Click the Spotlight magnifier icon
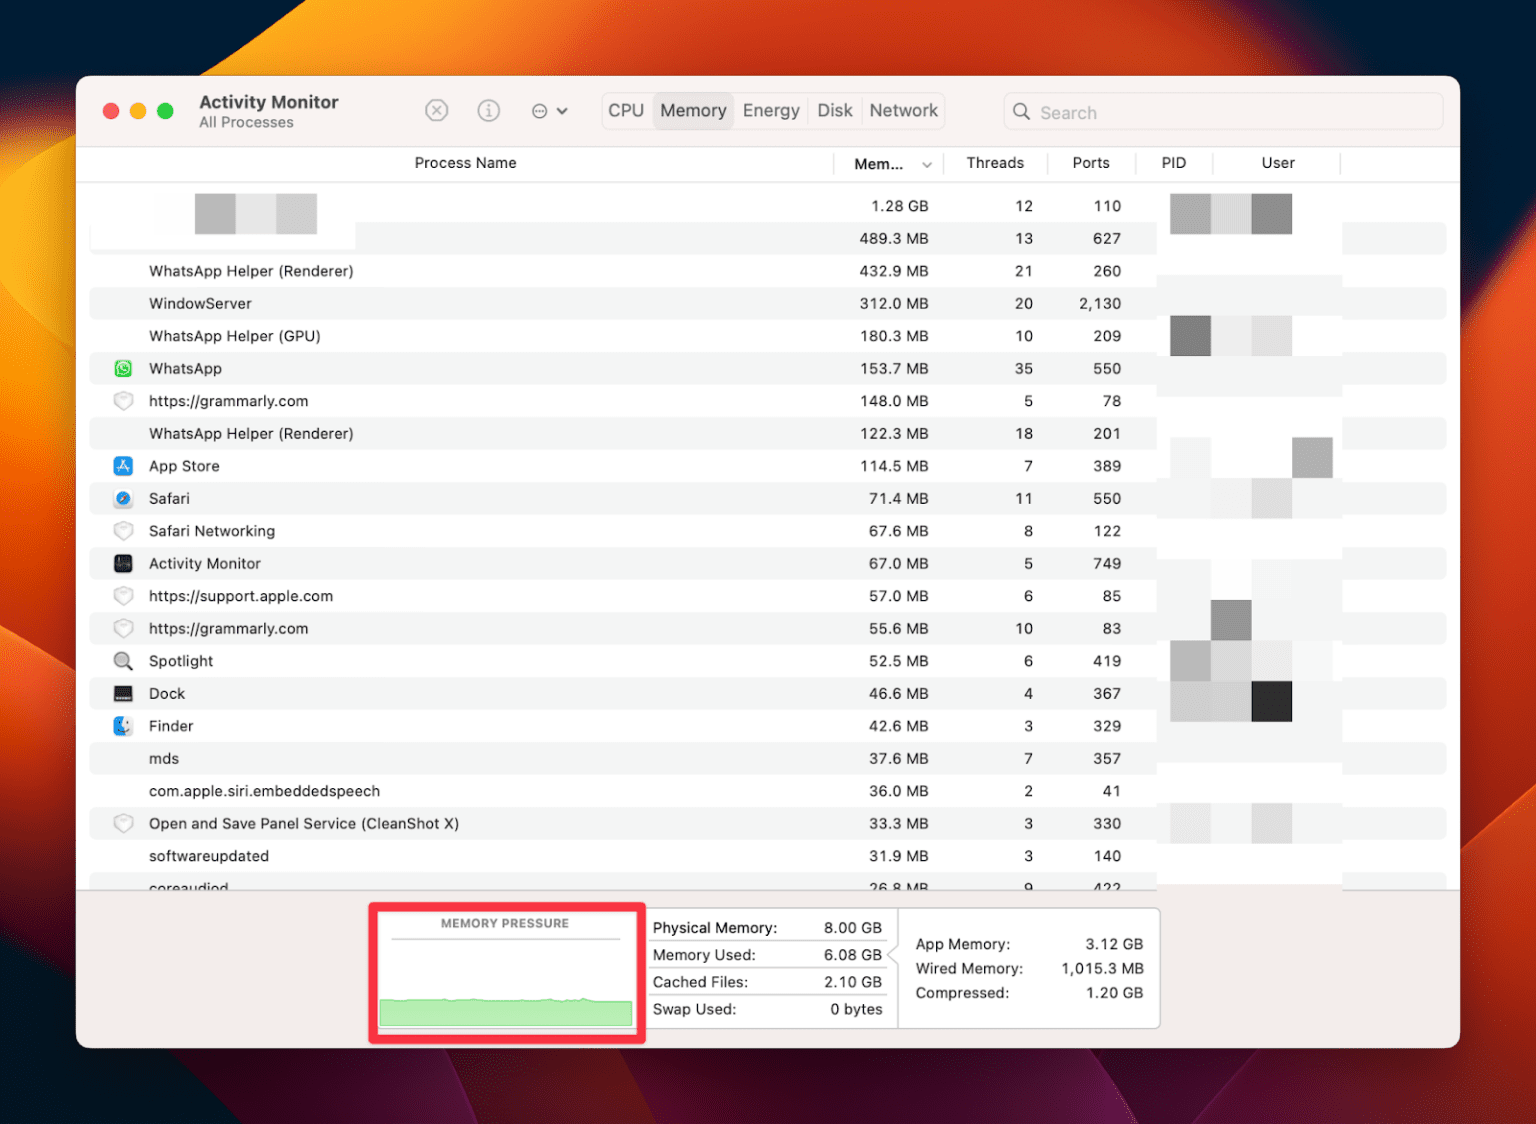The image size is (1536, 1124). pos(123,660)
